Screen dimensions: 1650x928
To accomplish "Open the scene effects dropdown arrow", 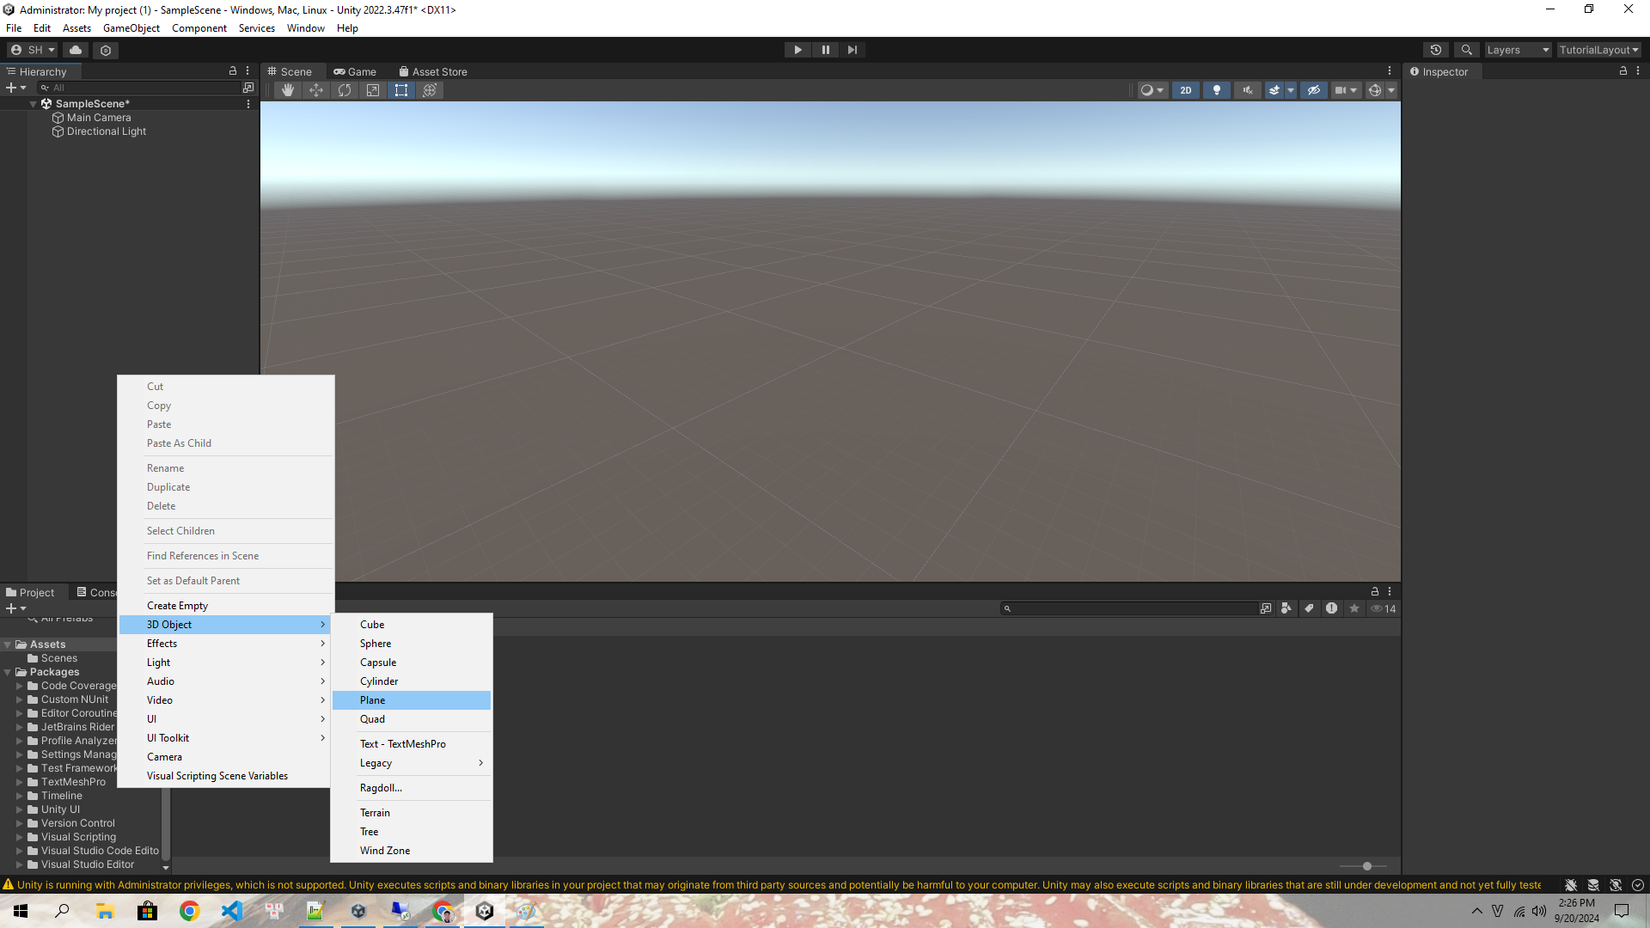I will [1291, 90].
